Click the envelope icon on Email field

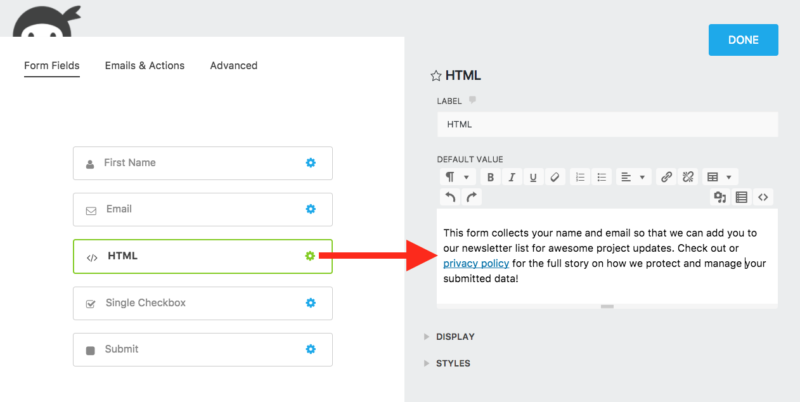[91, 211]
